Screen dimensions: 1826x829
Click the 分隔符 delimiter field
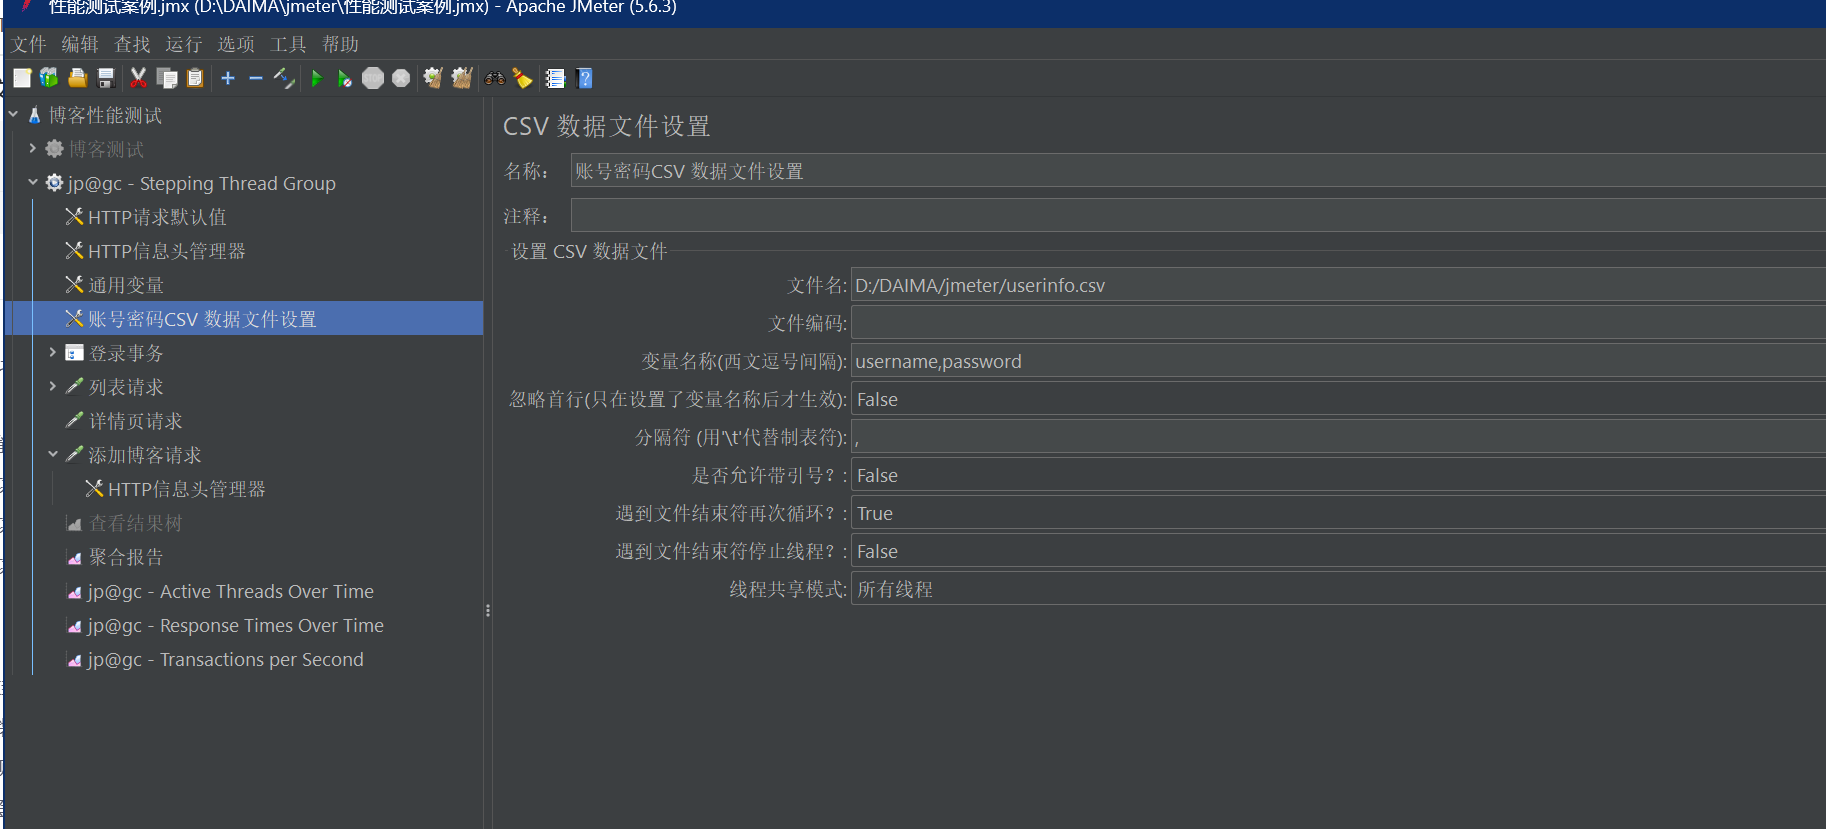click(1338, 437)
